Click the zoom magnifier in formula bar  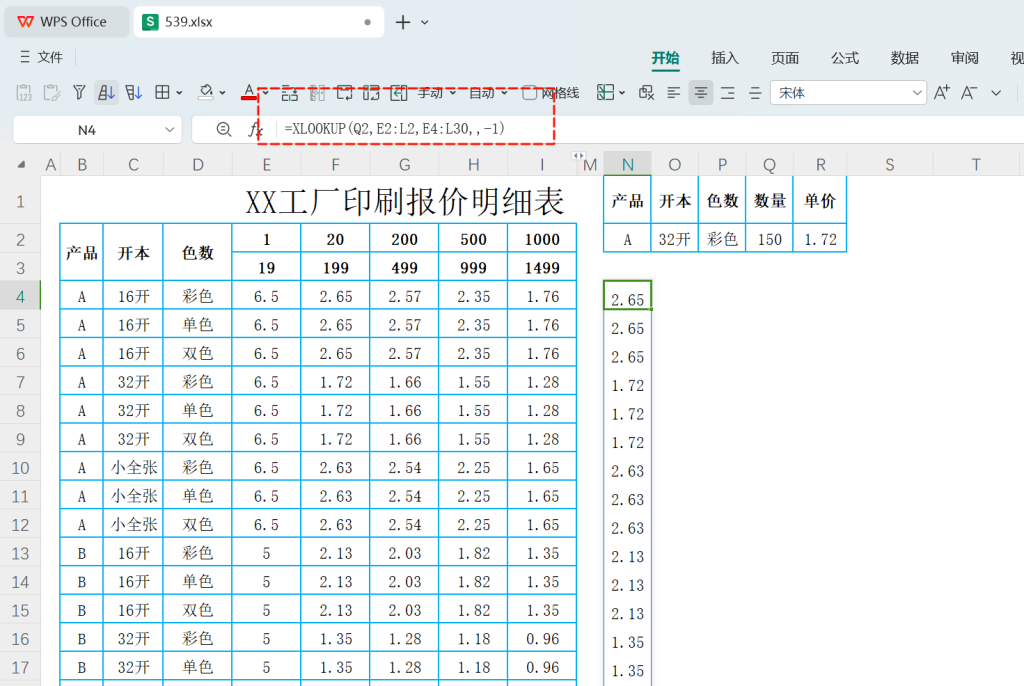click(x=223, y=129)
